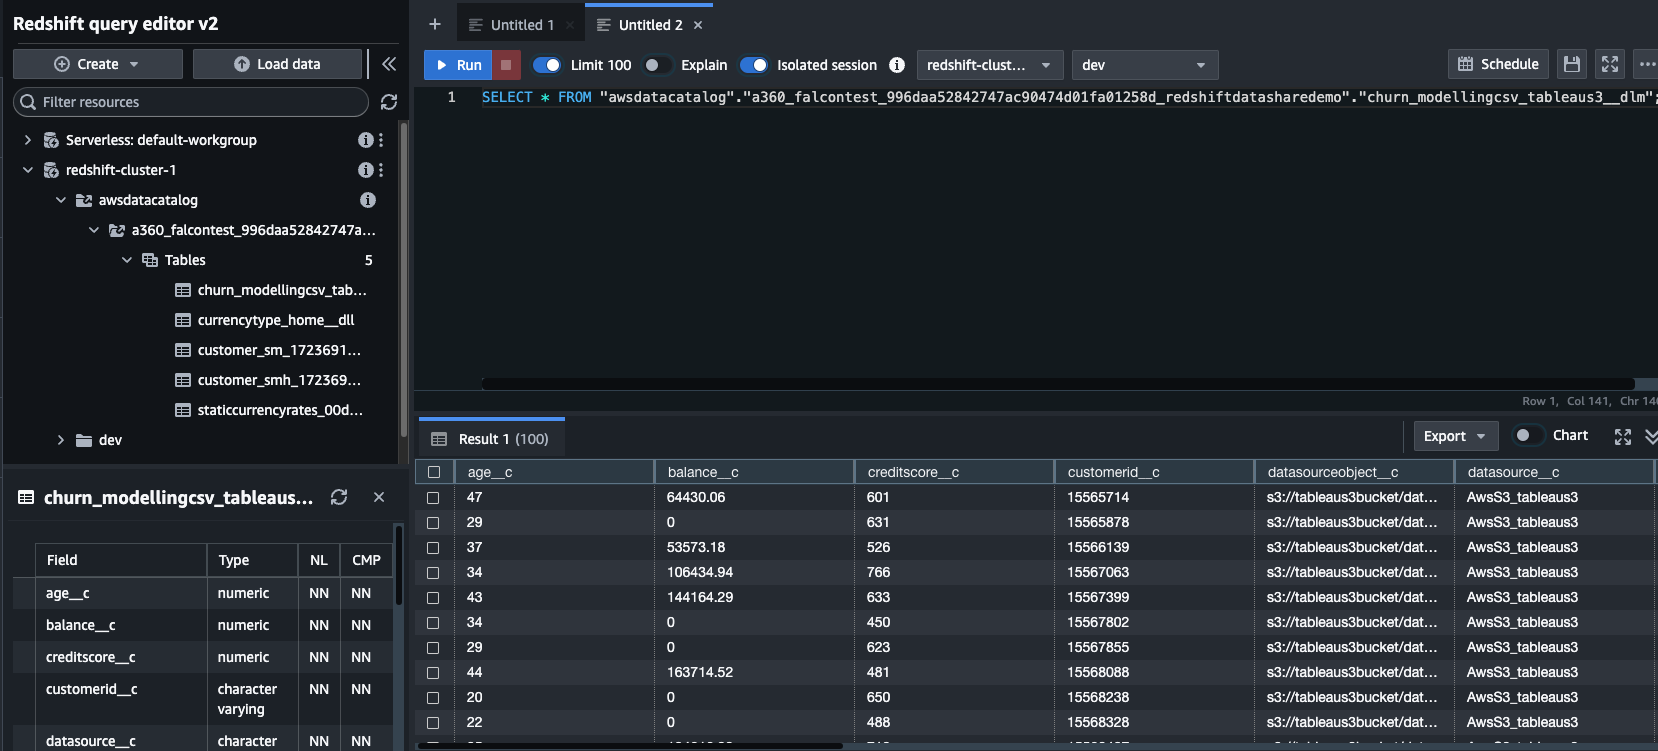This screenshot has height=751, width=1658.
Task: Click the stop query square button
Action: 506,65
